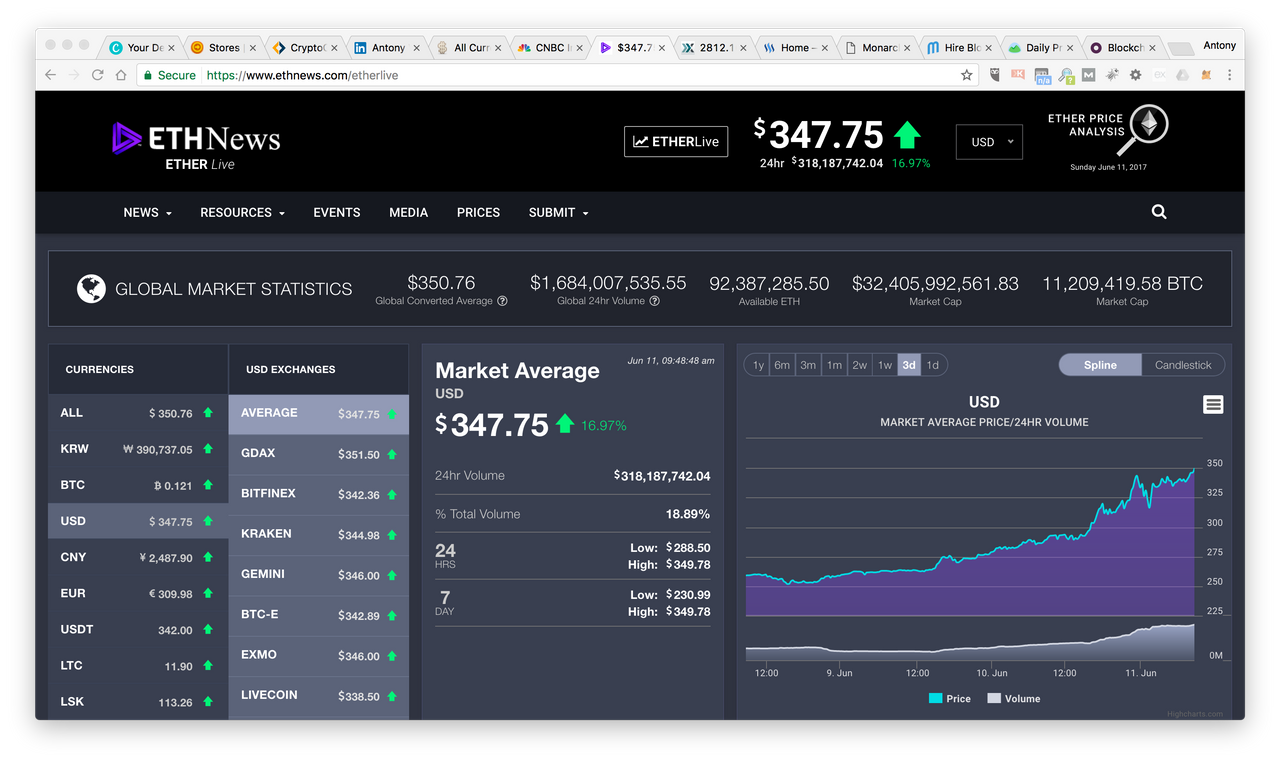The image size is (1280, 762).
Task: Click the green up arrow next to header price
Action: 907,135
